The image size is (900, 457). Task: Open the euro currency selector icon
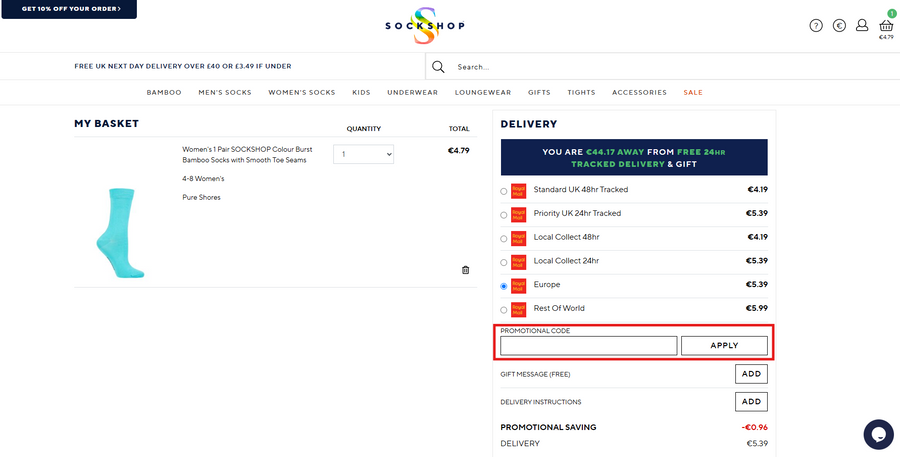coord(839,25)
